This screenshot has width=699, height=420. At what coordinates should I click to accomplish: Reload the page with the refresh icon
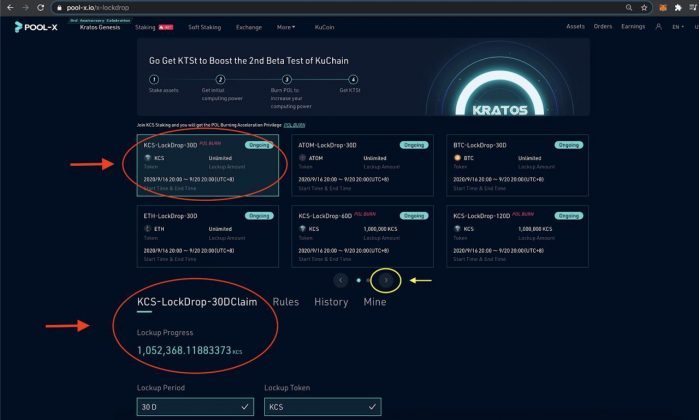click(x=40, y=8)
